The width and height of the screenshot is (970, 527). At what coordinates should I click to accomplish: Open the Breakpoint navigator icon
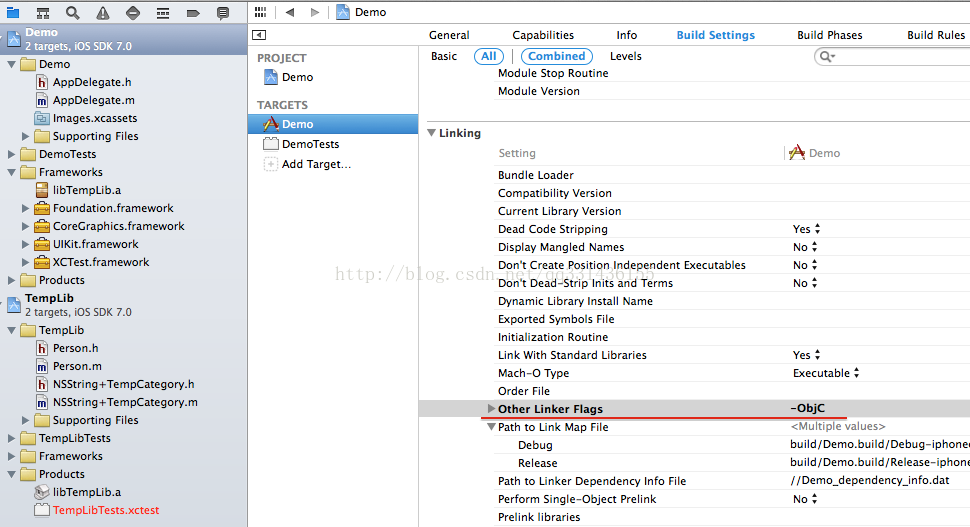click(193, 12)
